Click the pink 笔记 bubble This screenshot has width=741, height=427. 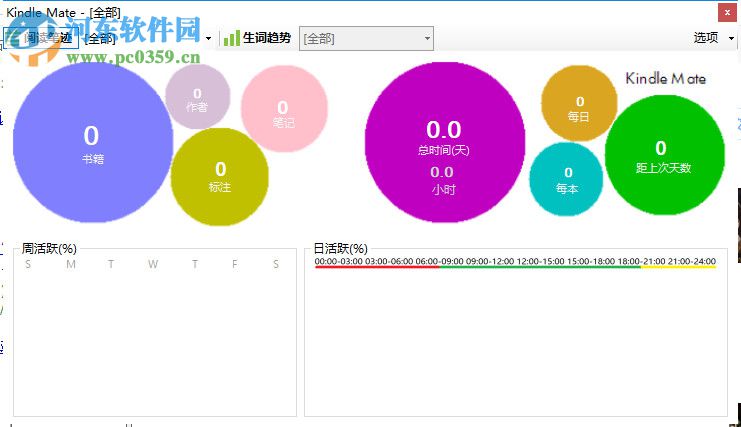[x=284, y=109]
